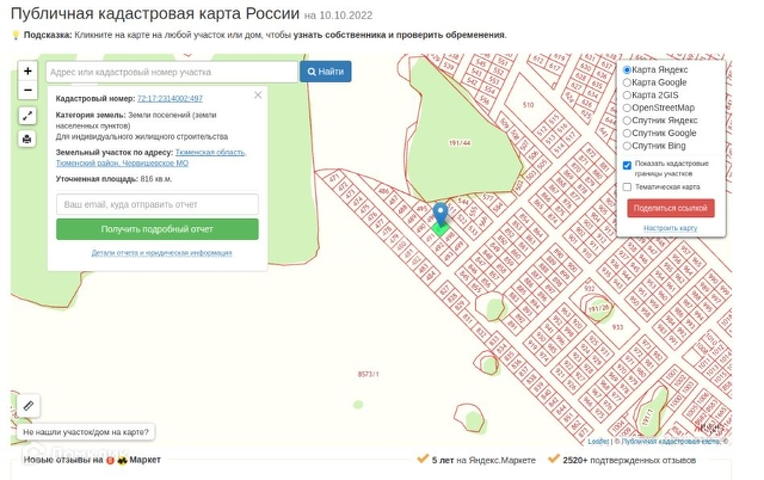
Task: Select Карта 2GIS radio option
Action: click(x=627, y=96)
